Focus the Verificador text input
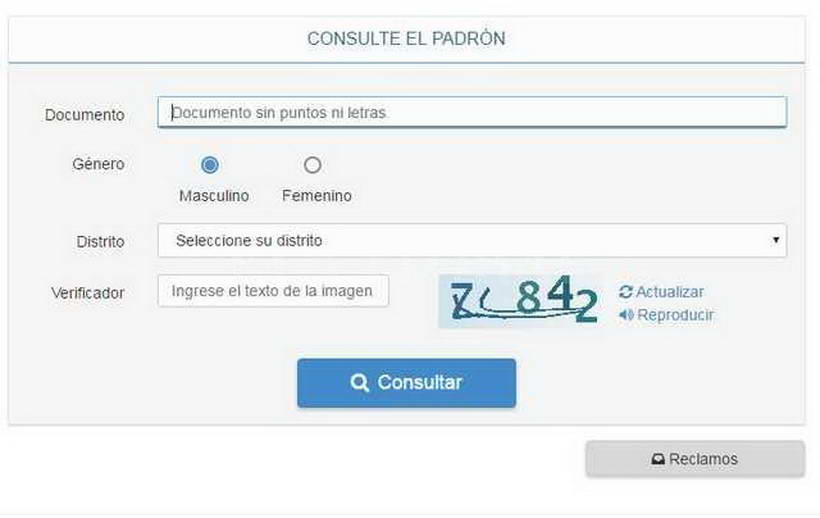Screen dimensions: 820x518 click(273, 291)
